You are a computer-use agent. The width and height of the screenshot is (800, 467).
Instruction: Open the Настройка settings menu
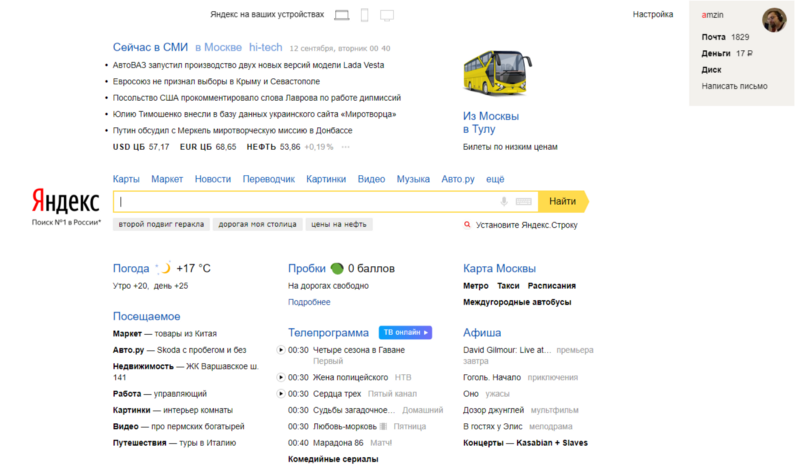pyautogui.click(x=653, y=14)
